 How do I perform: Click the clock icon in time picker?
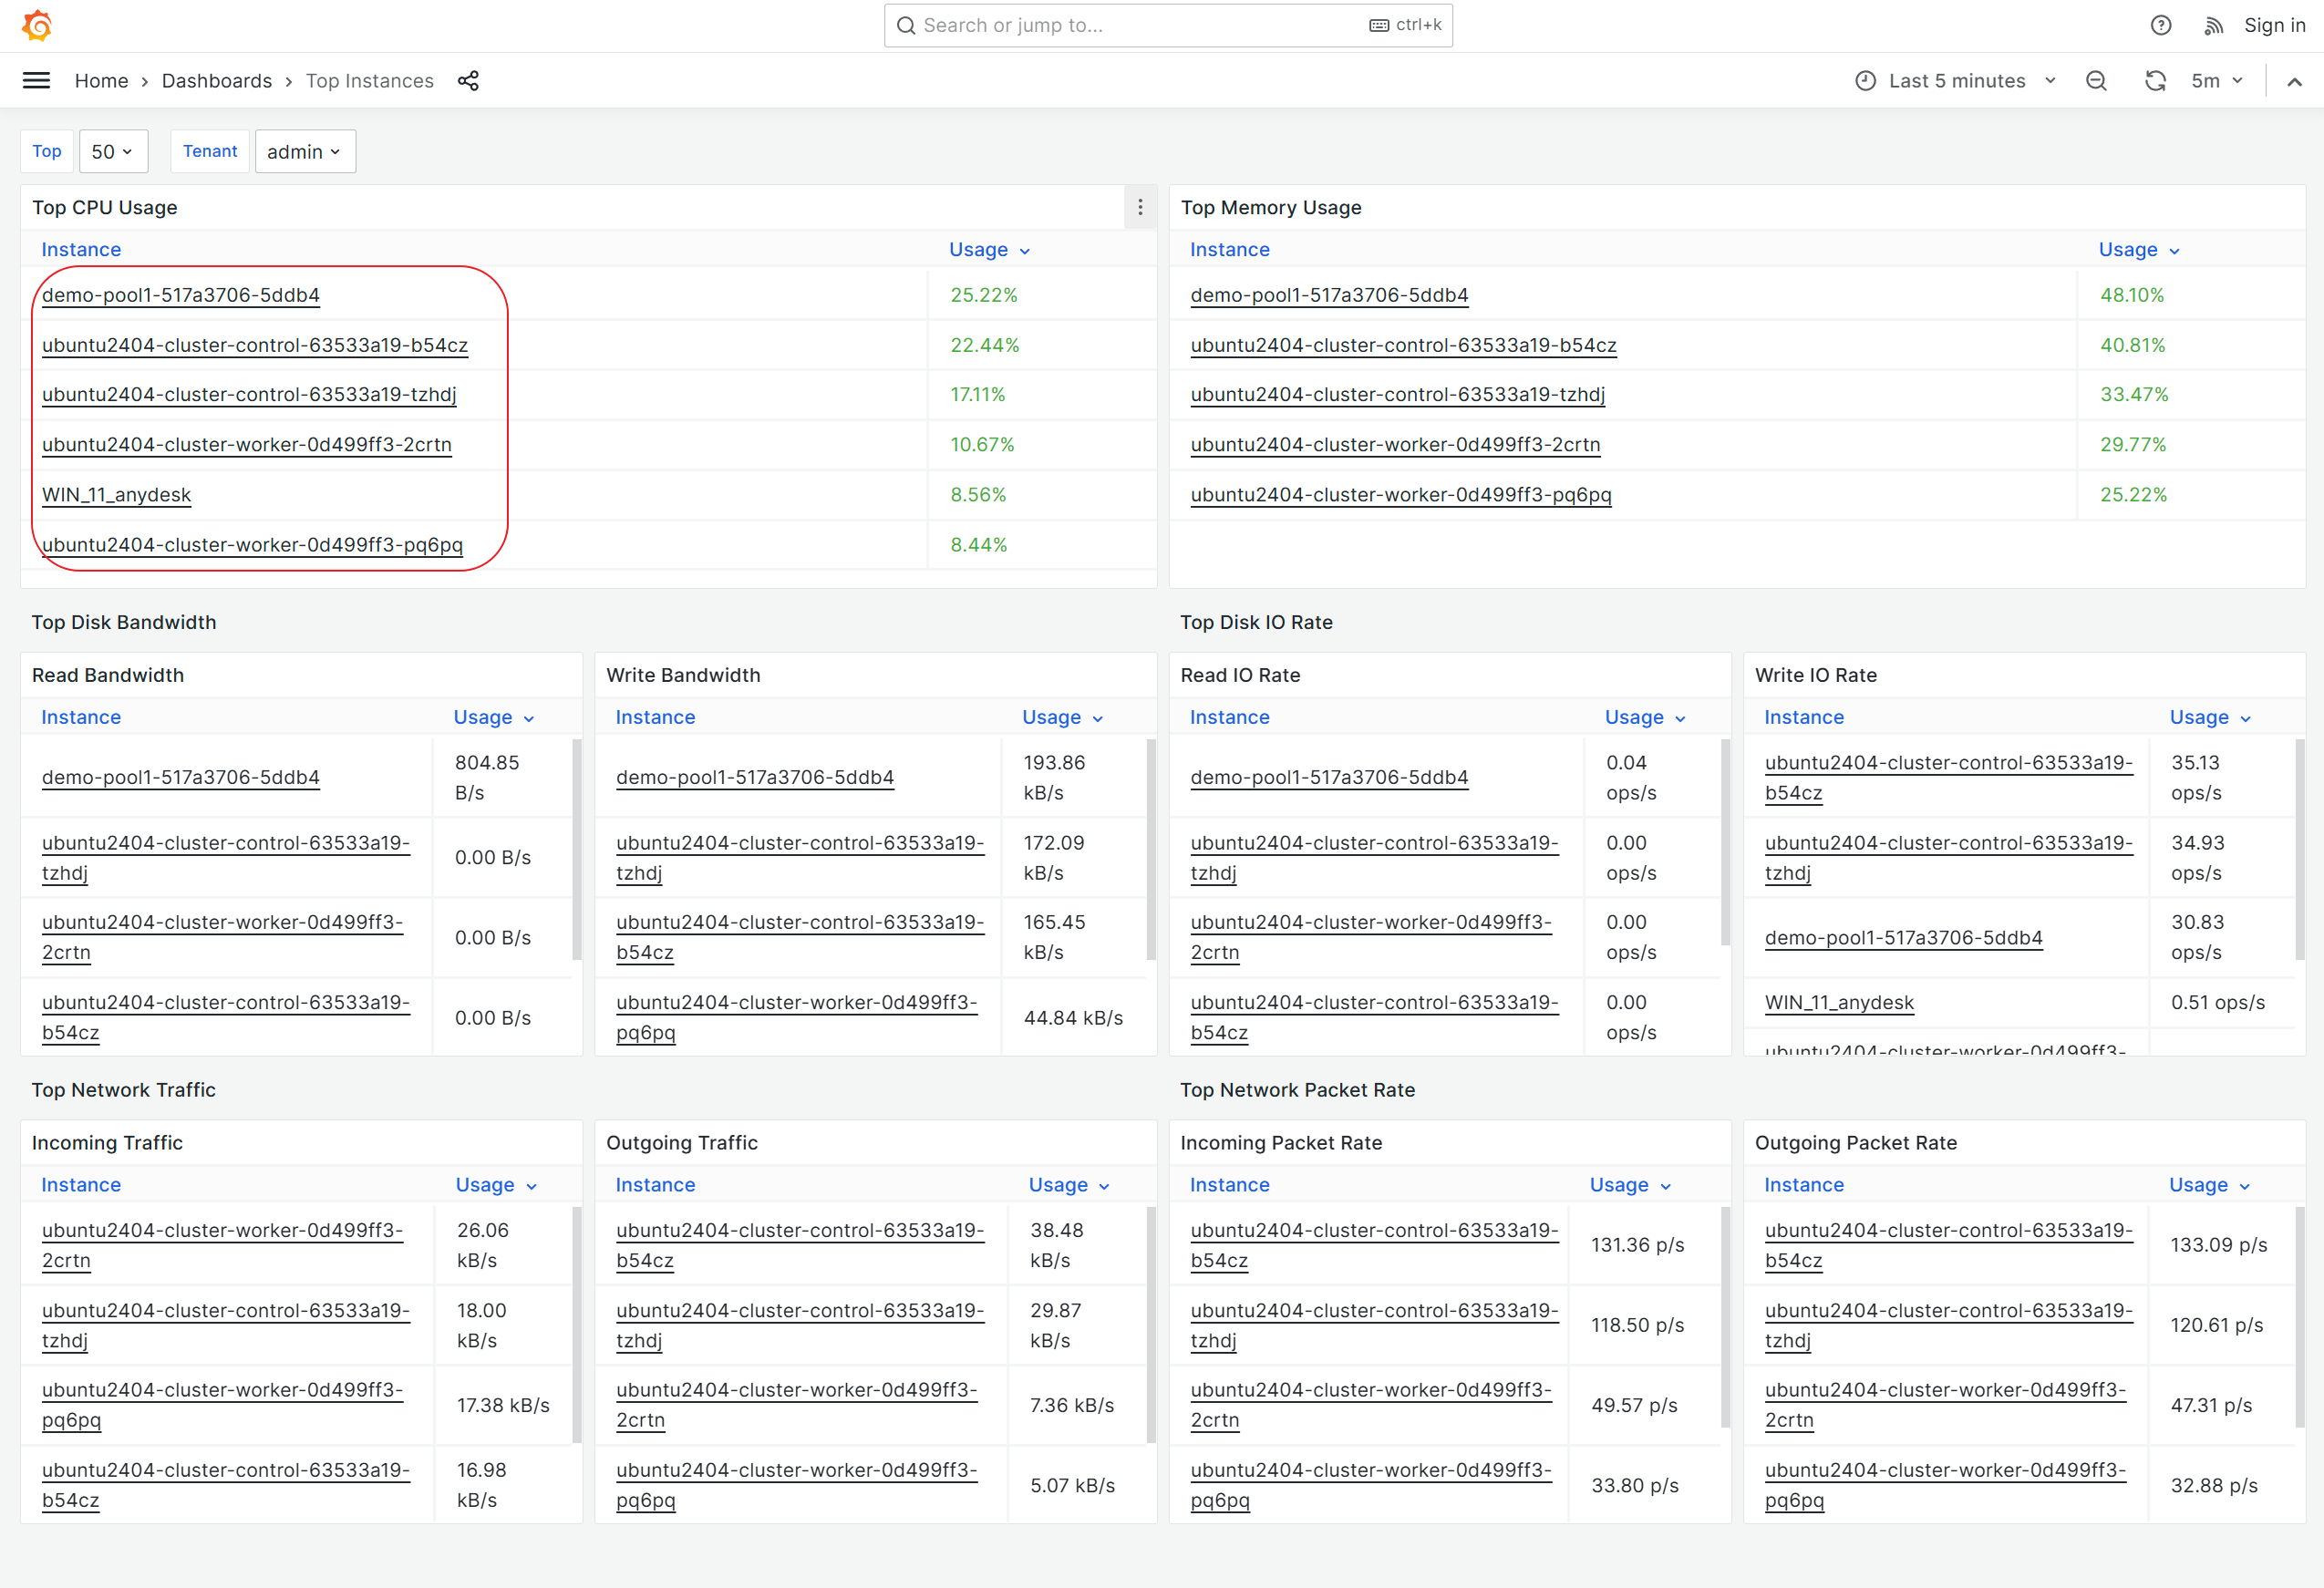coord(1865,81)
